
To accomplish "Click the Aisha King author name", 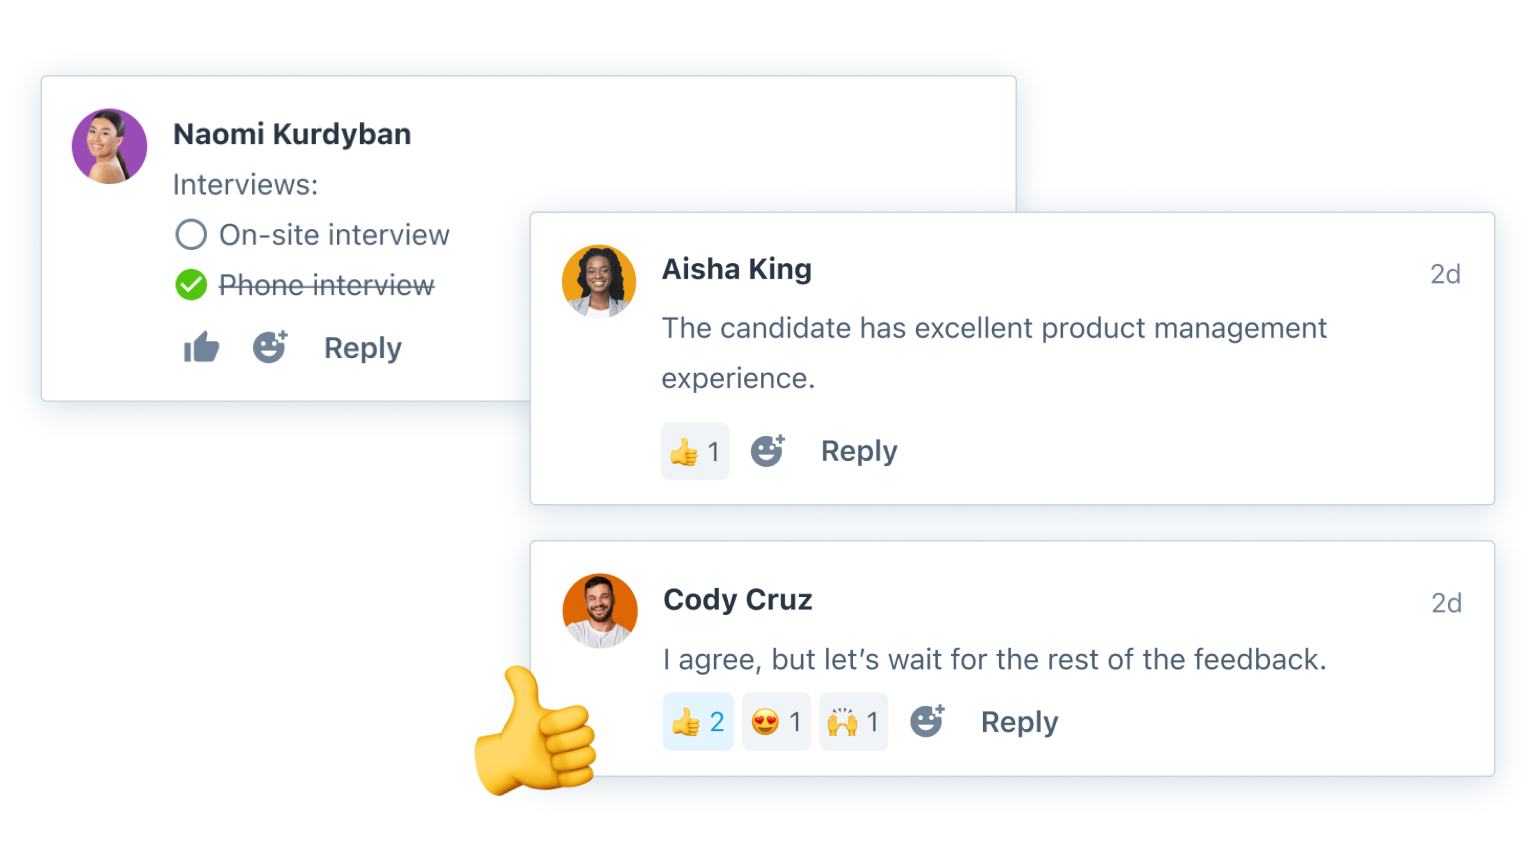I will [737, 269].
